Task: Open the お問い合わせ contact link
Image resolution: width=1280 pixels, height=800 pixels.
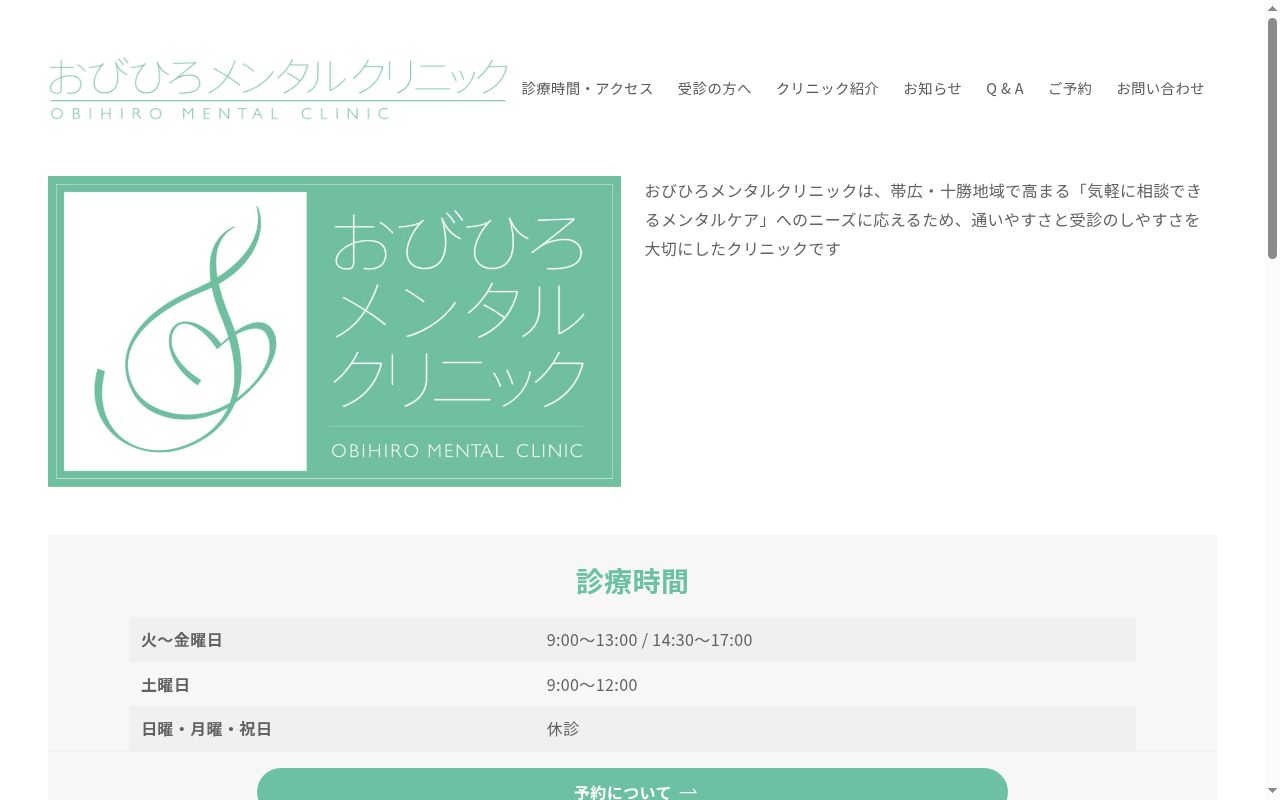Action: [1160, 88]
